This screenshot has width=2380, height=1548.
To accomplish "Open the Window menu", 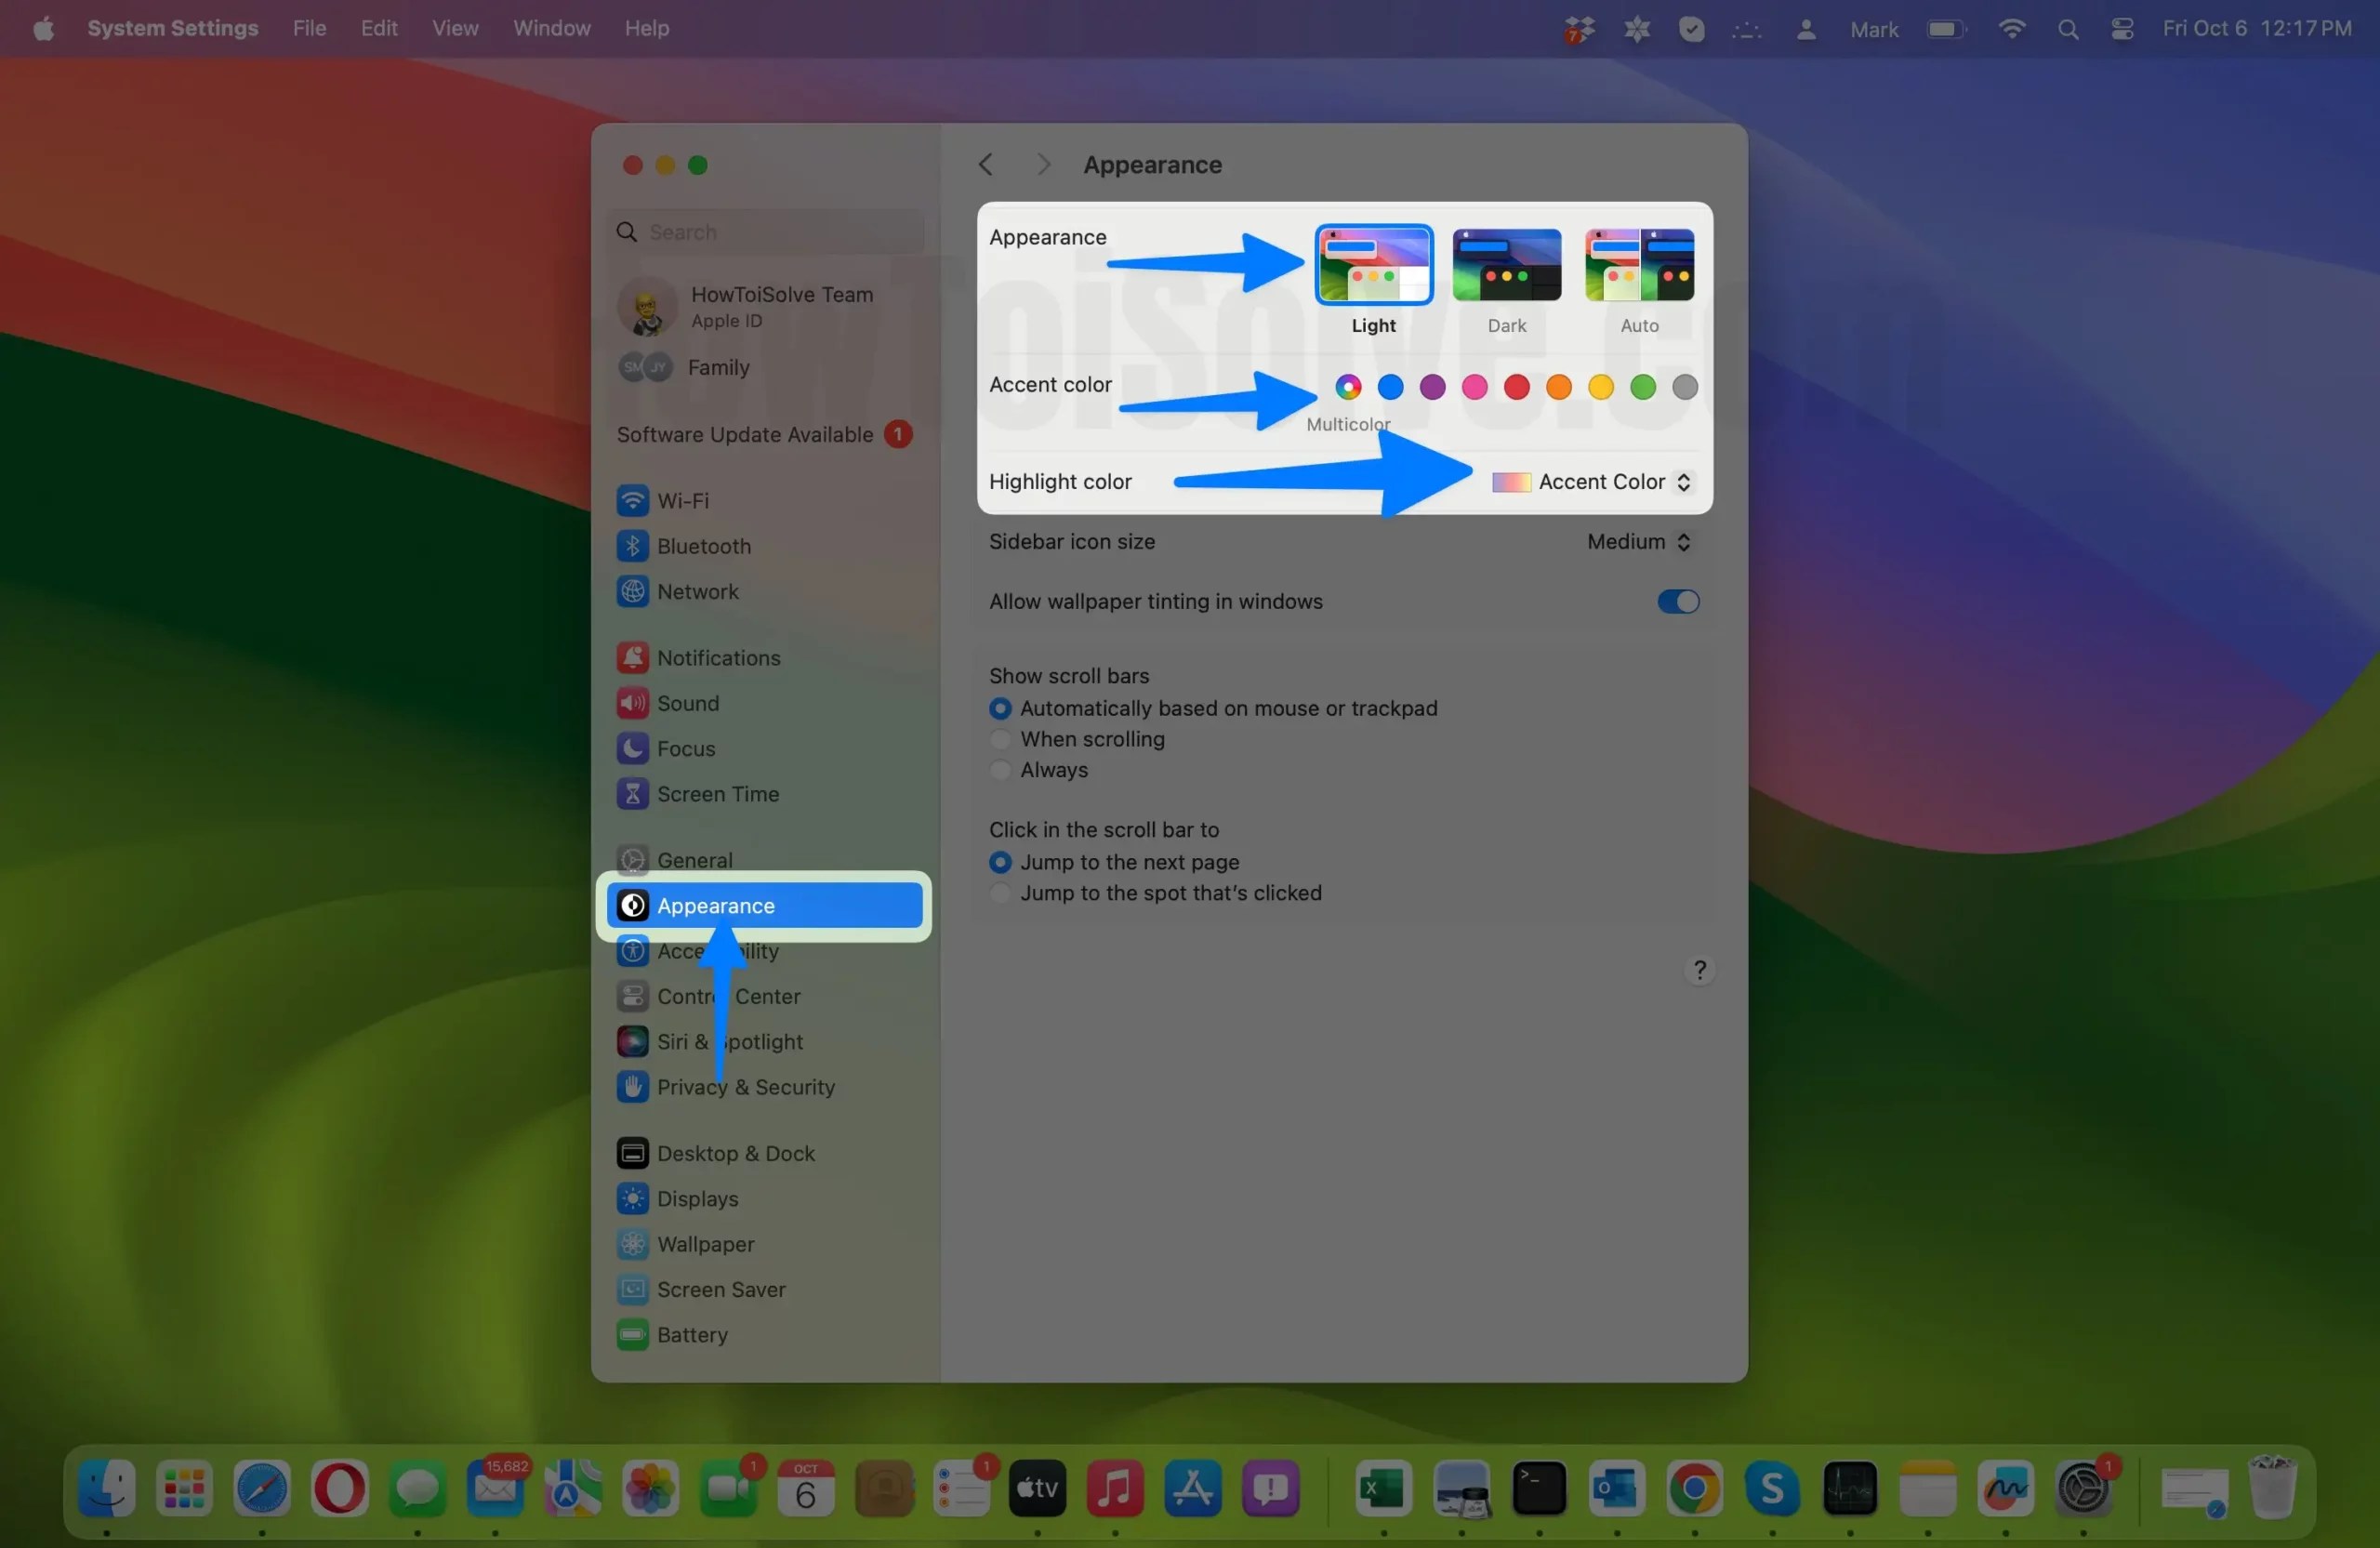I will tap(551, 28).
